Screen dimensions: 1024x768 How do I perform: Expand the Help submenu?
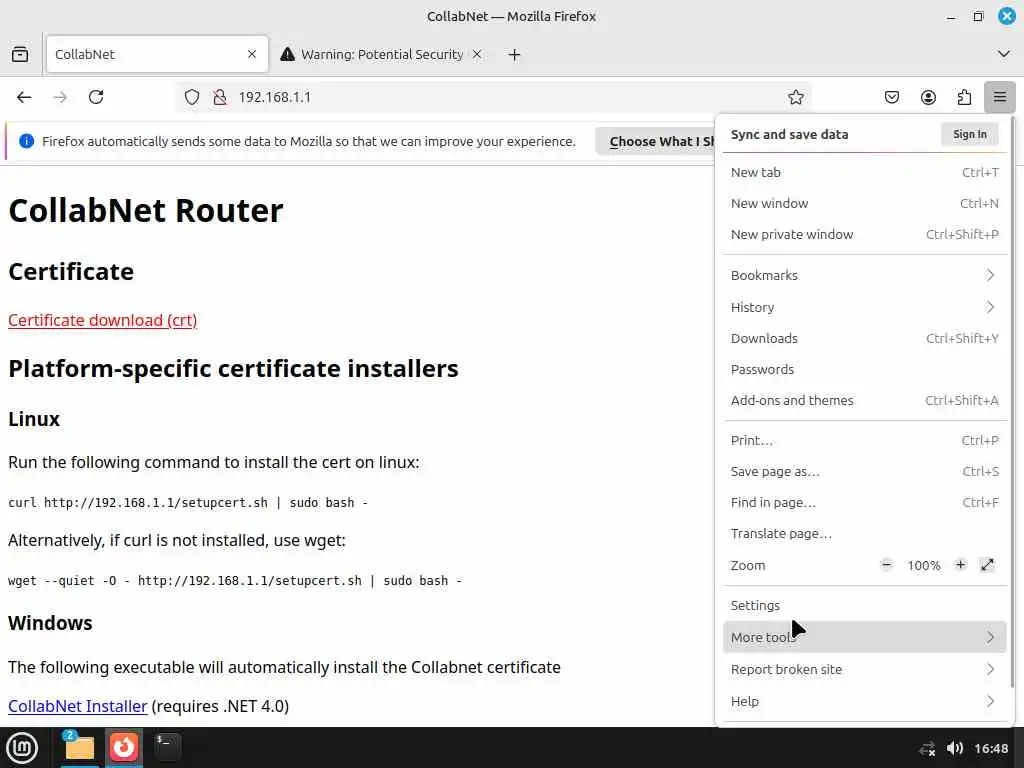click(865, 701)
